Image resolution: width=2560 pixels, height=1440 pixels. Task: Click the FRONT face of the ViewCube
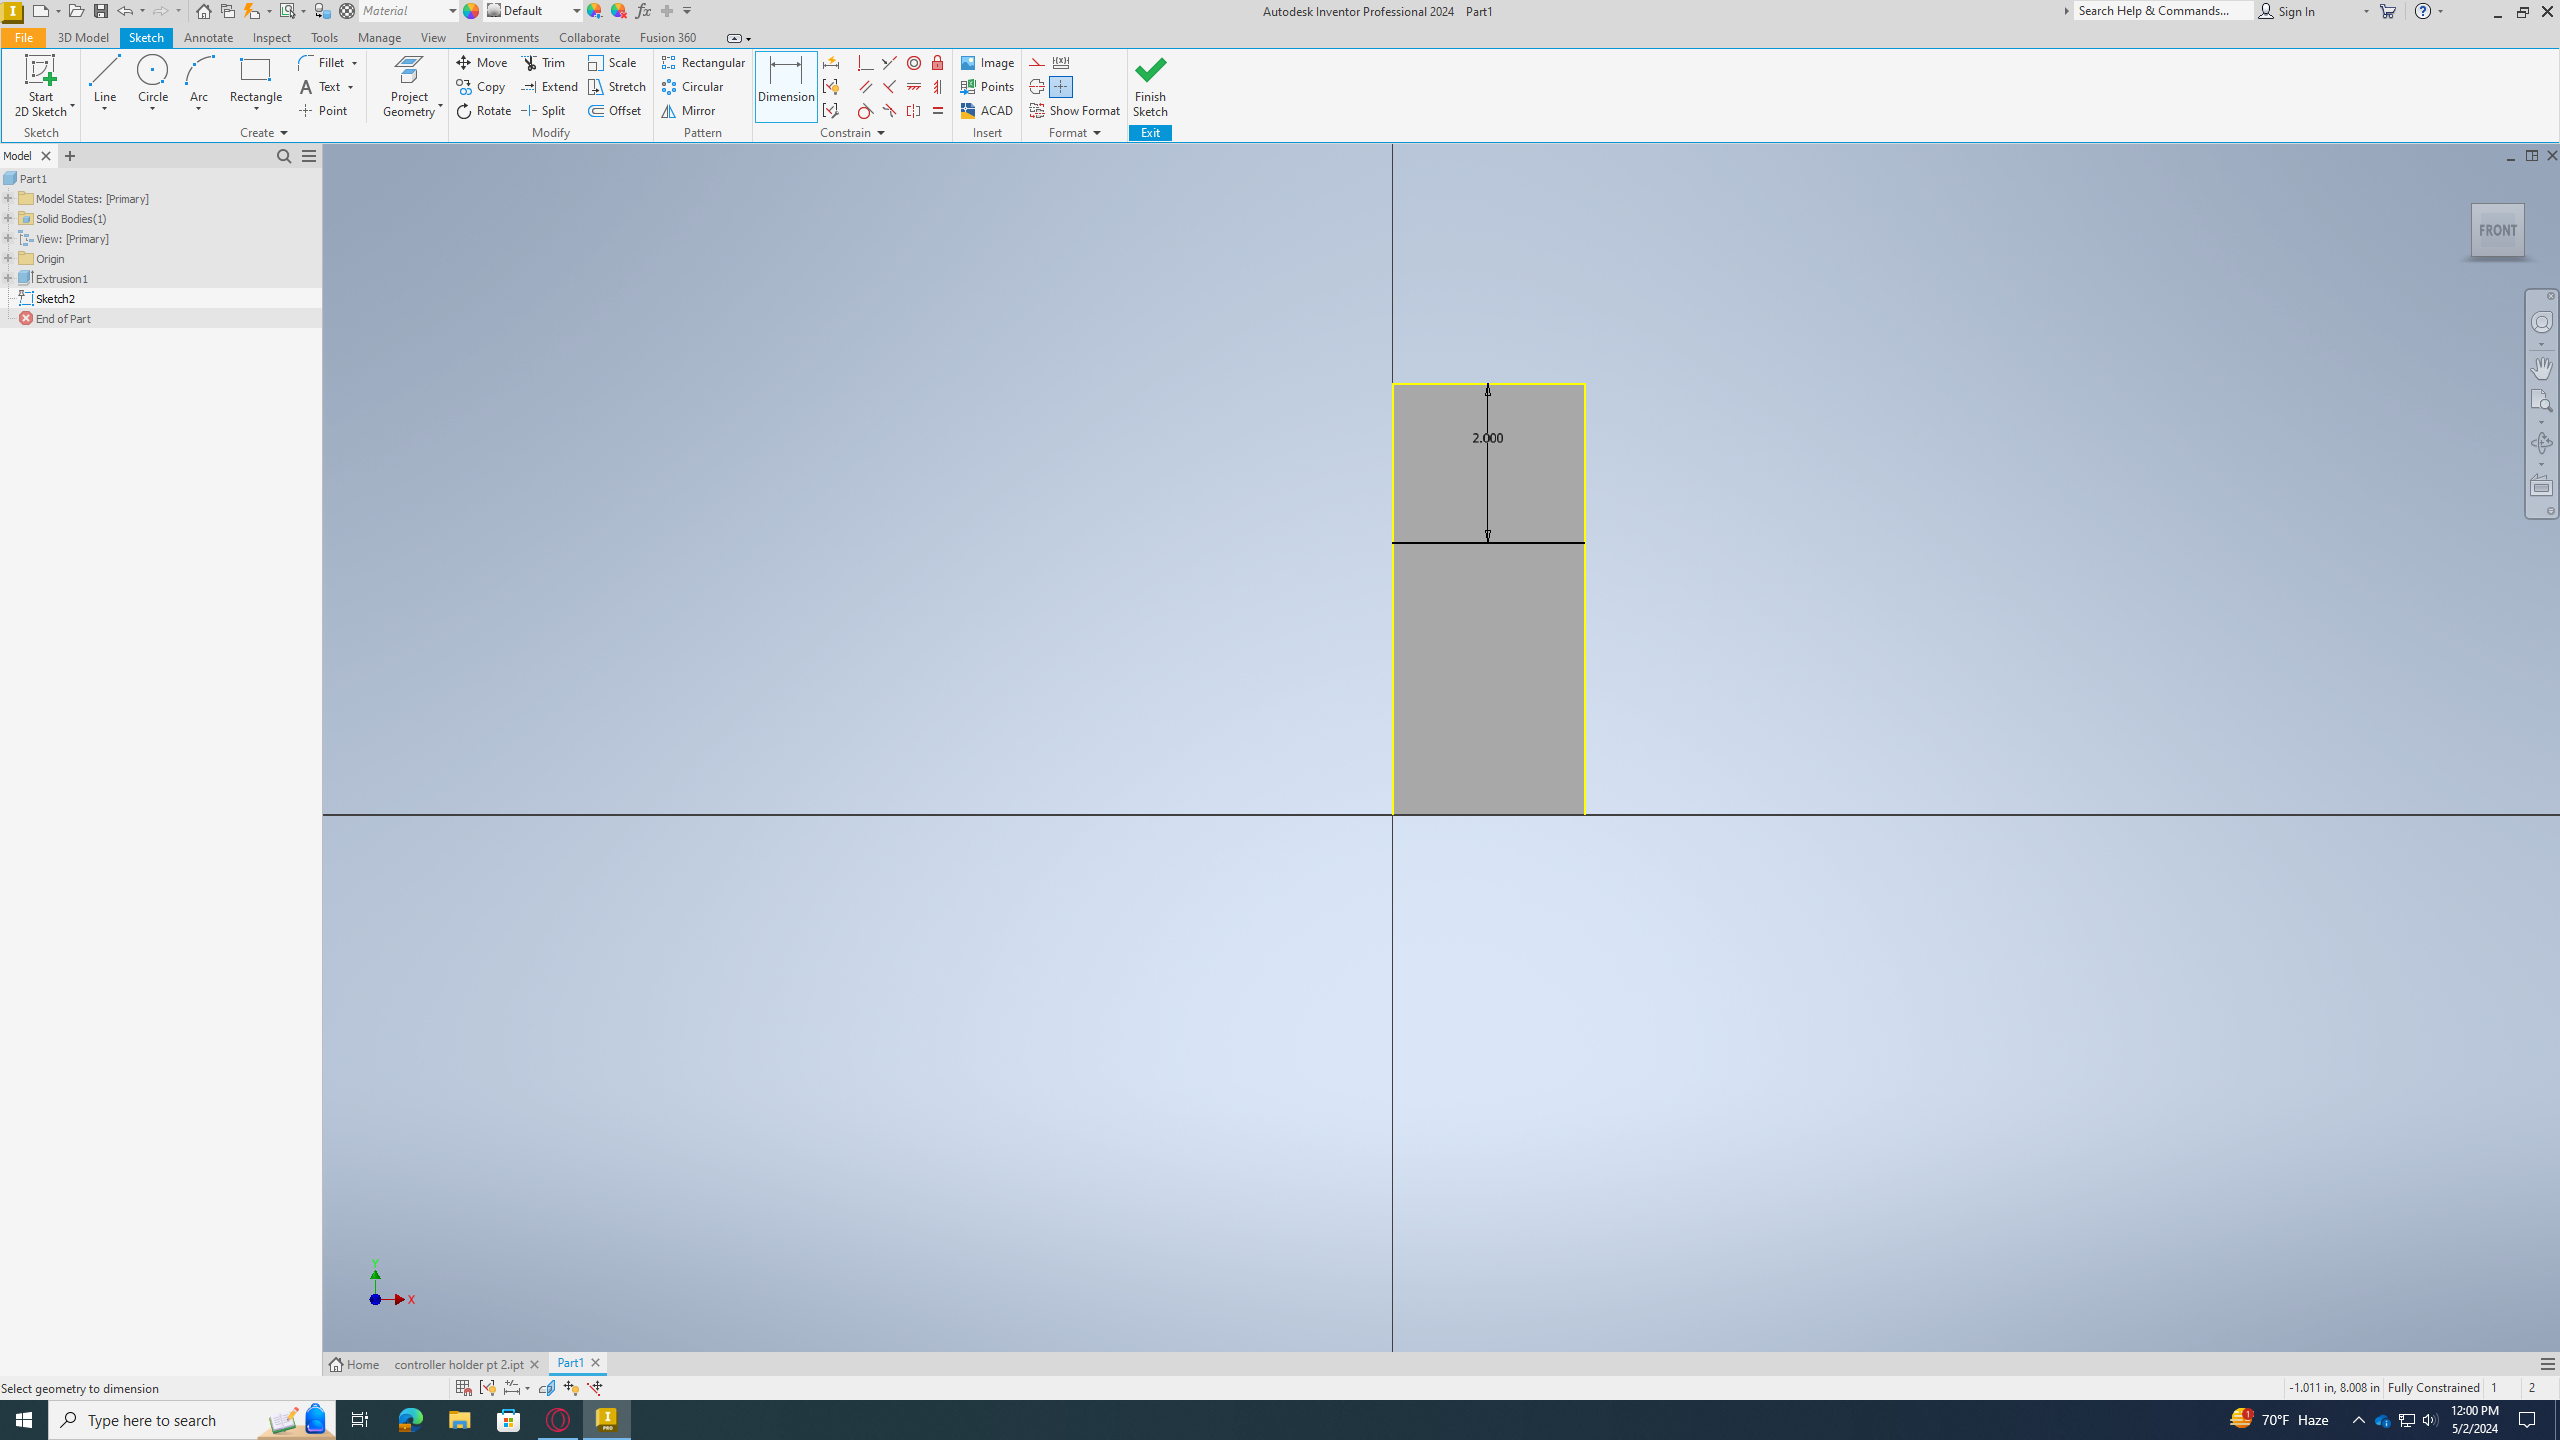(x=2497, y=230)
